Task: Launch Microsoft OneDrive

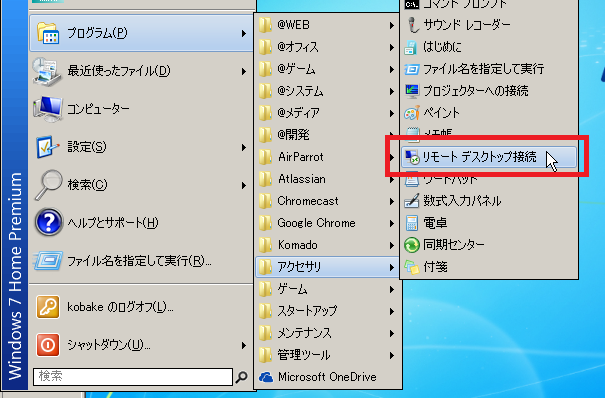Action: pos(327,377)
